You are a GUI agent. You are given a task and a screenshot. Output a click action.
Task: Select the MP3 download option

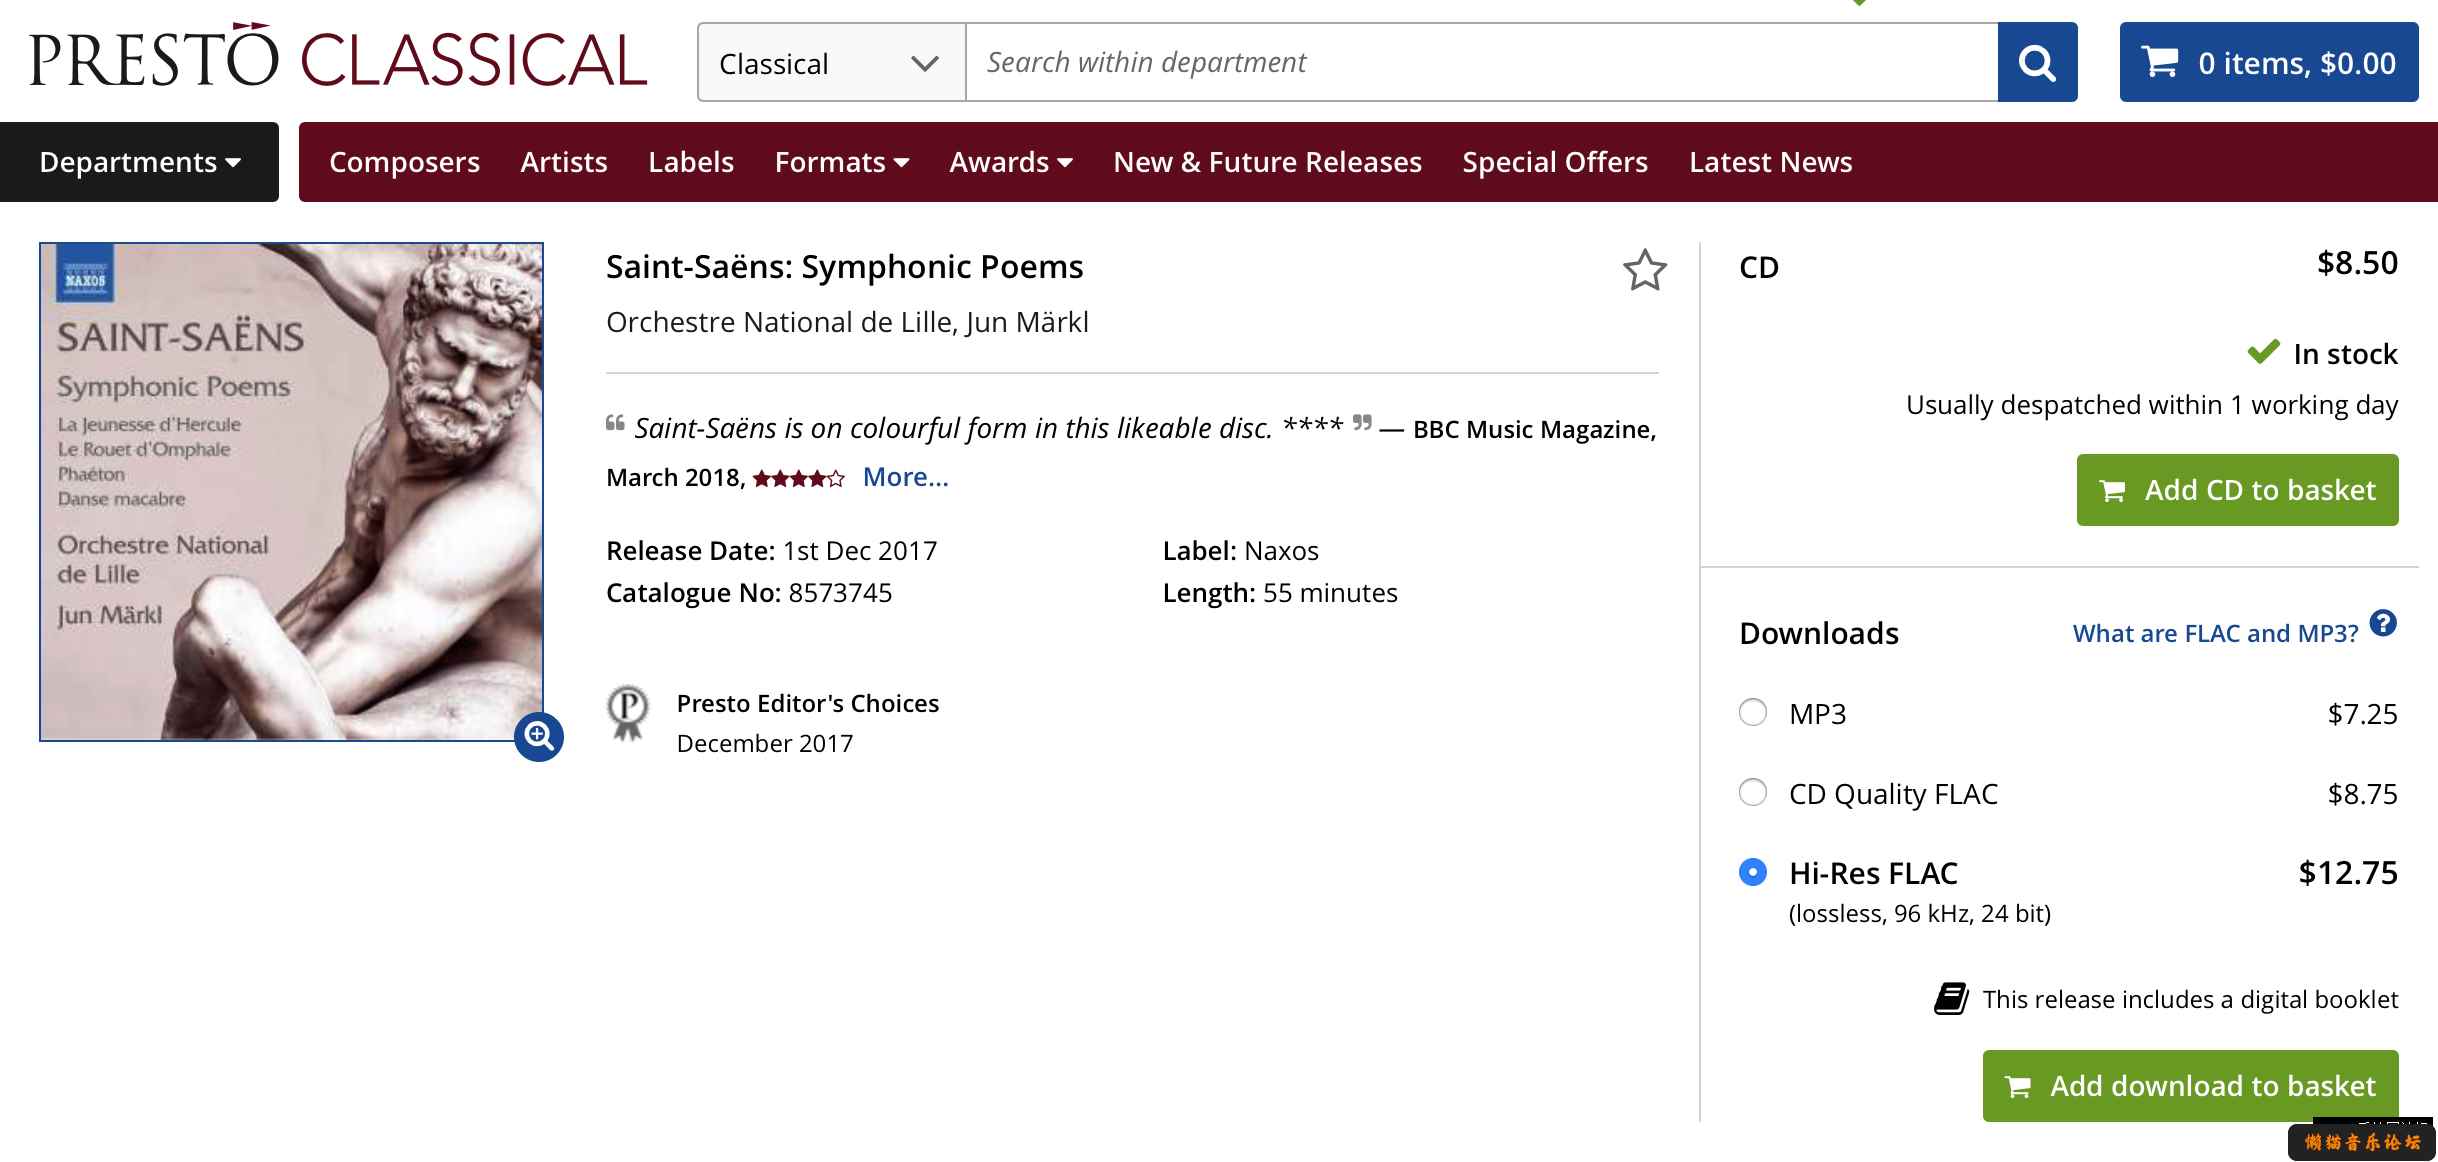click(x=1753, y=712)
